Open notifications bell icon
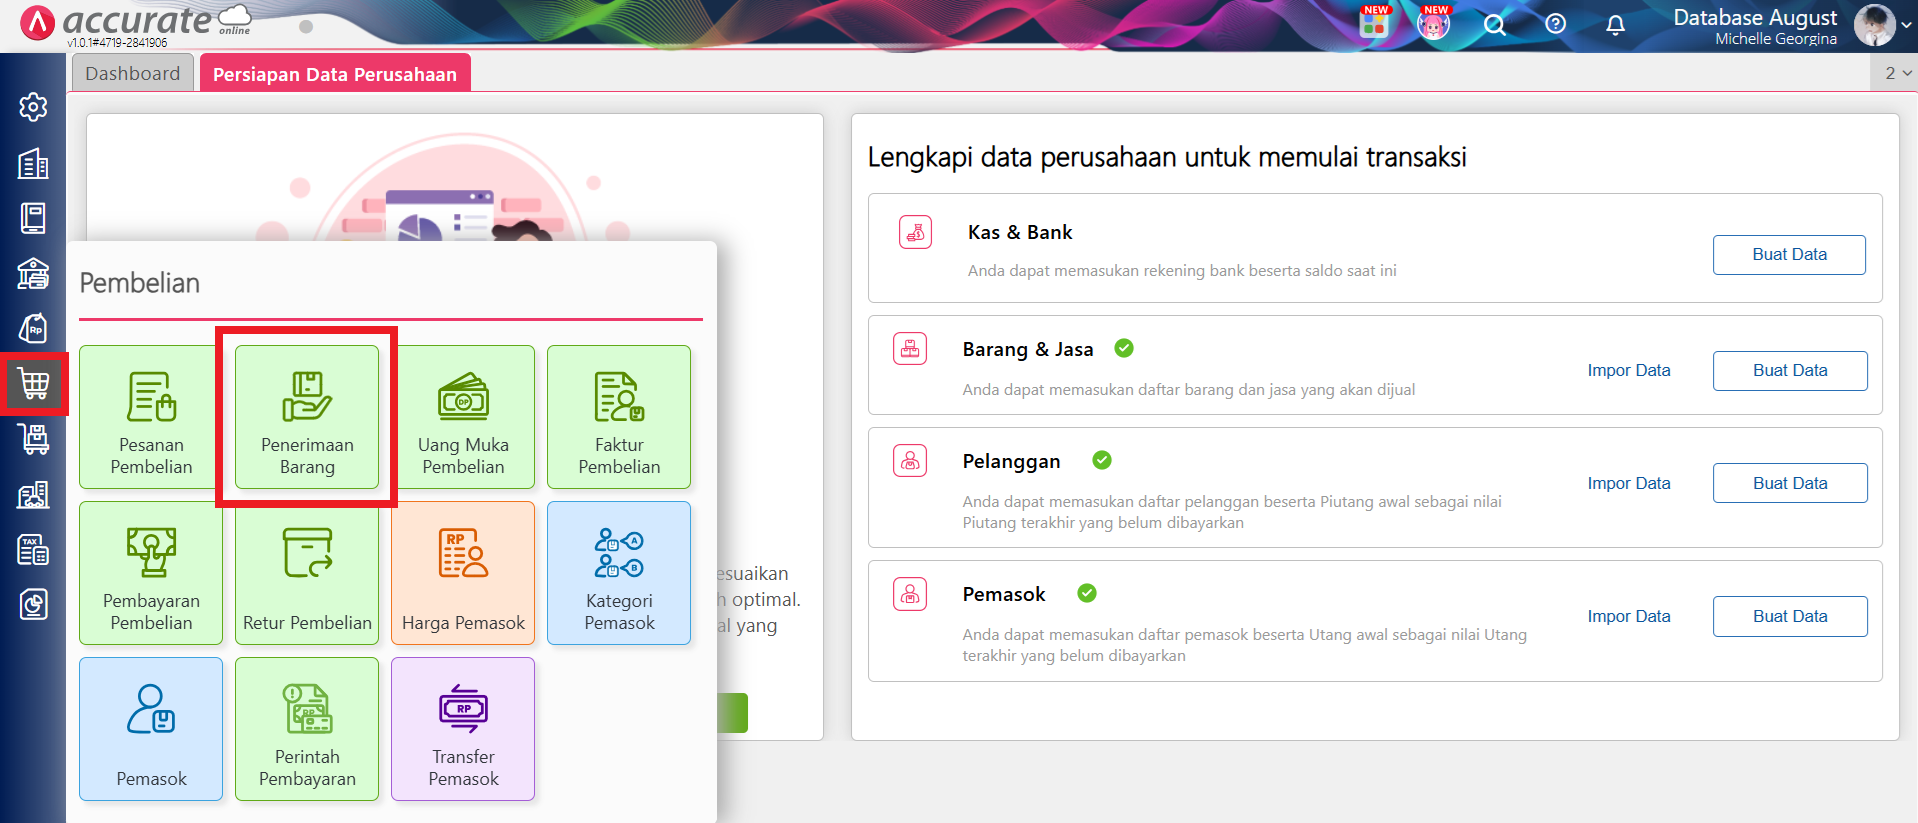This screenshot has height=823, width=1918. 1615,25
